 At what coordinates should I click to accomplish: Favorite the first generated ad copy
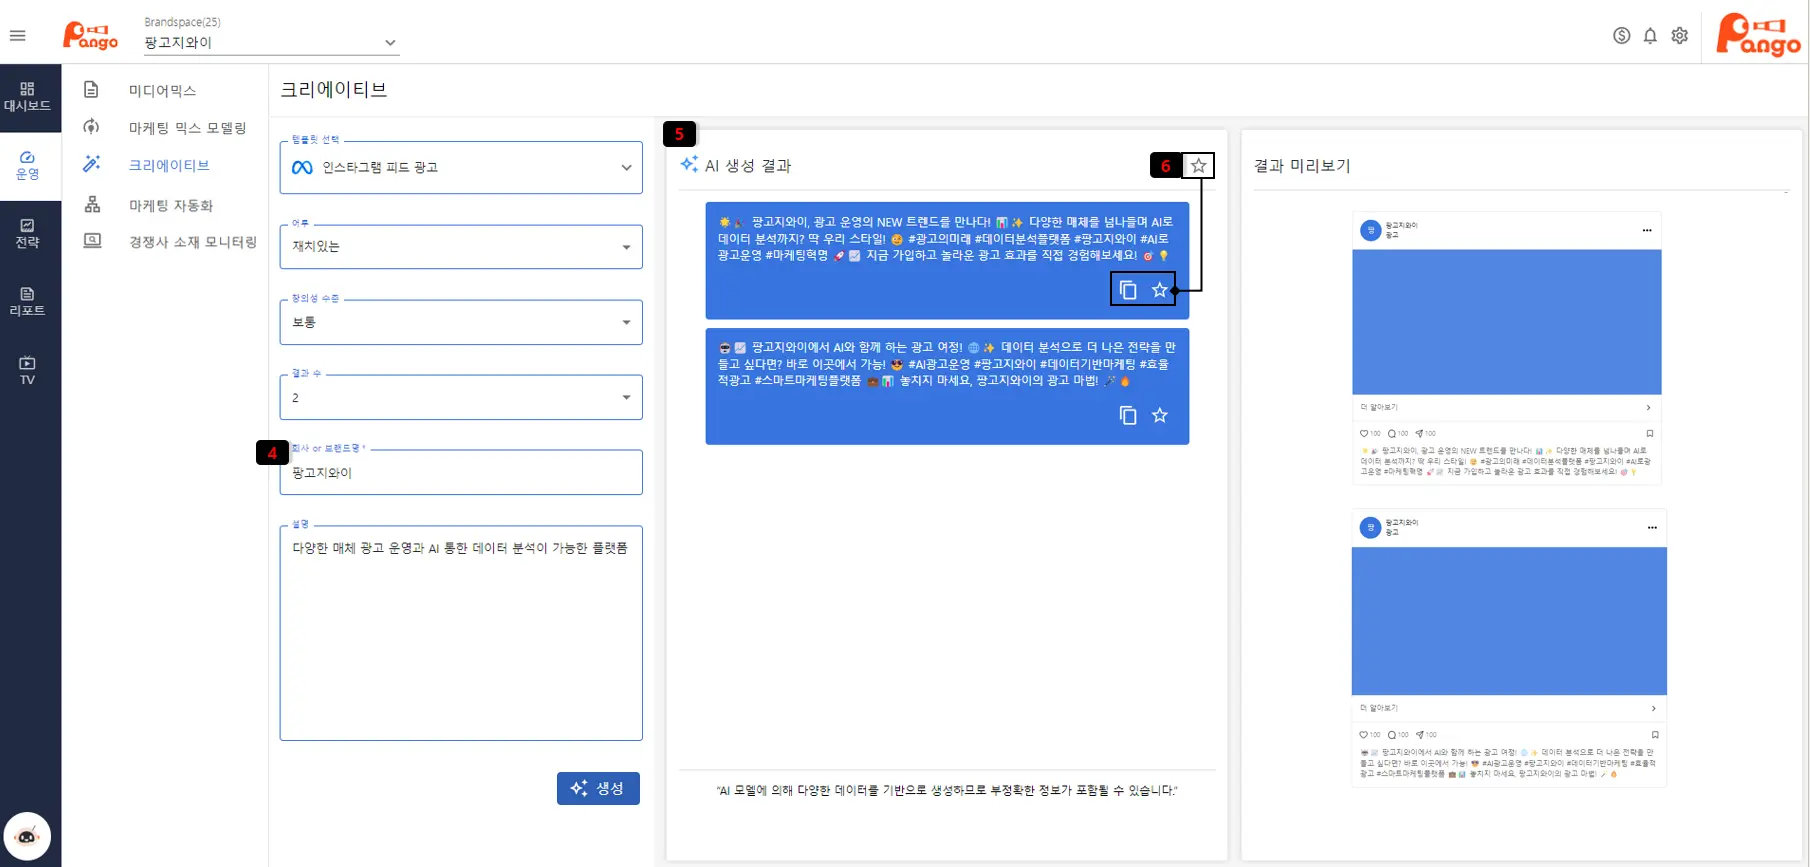click(1159, 290)
